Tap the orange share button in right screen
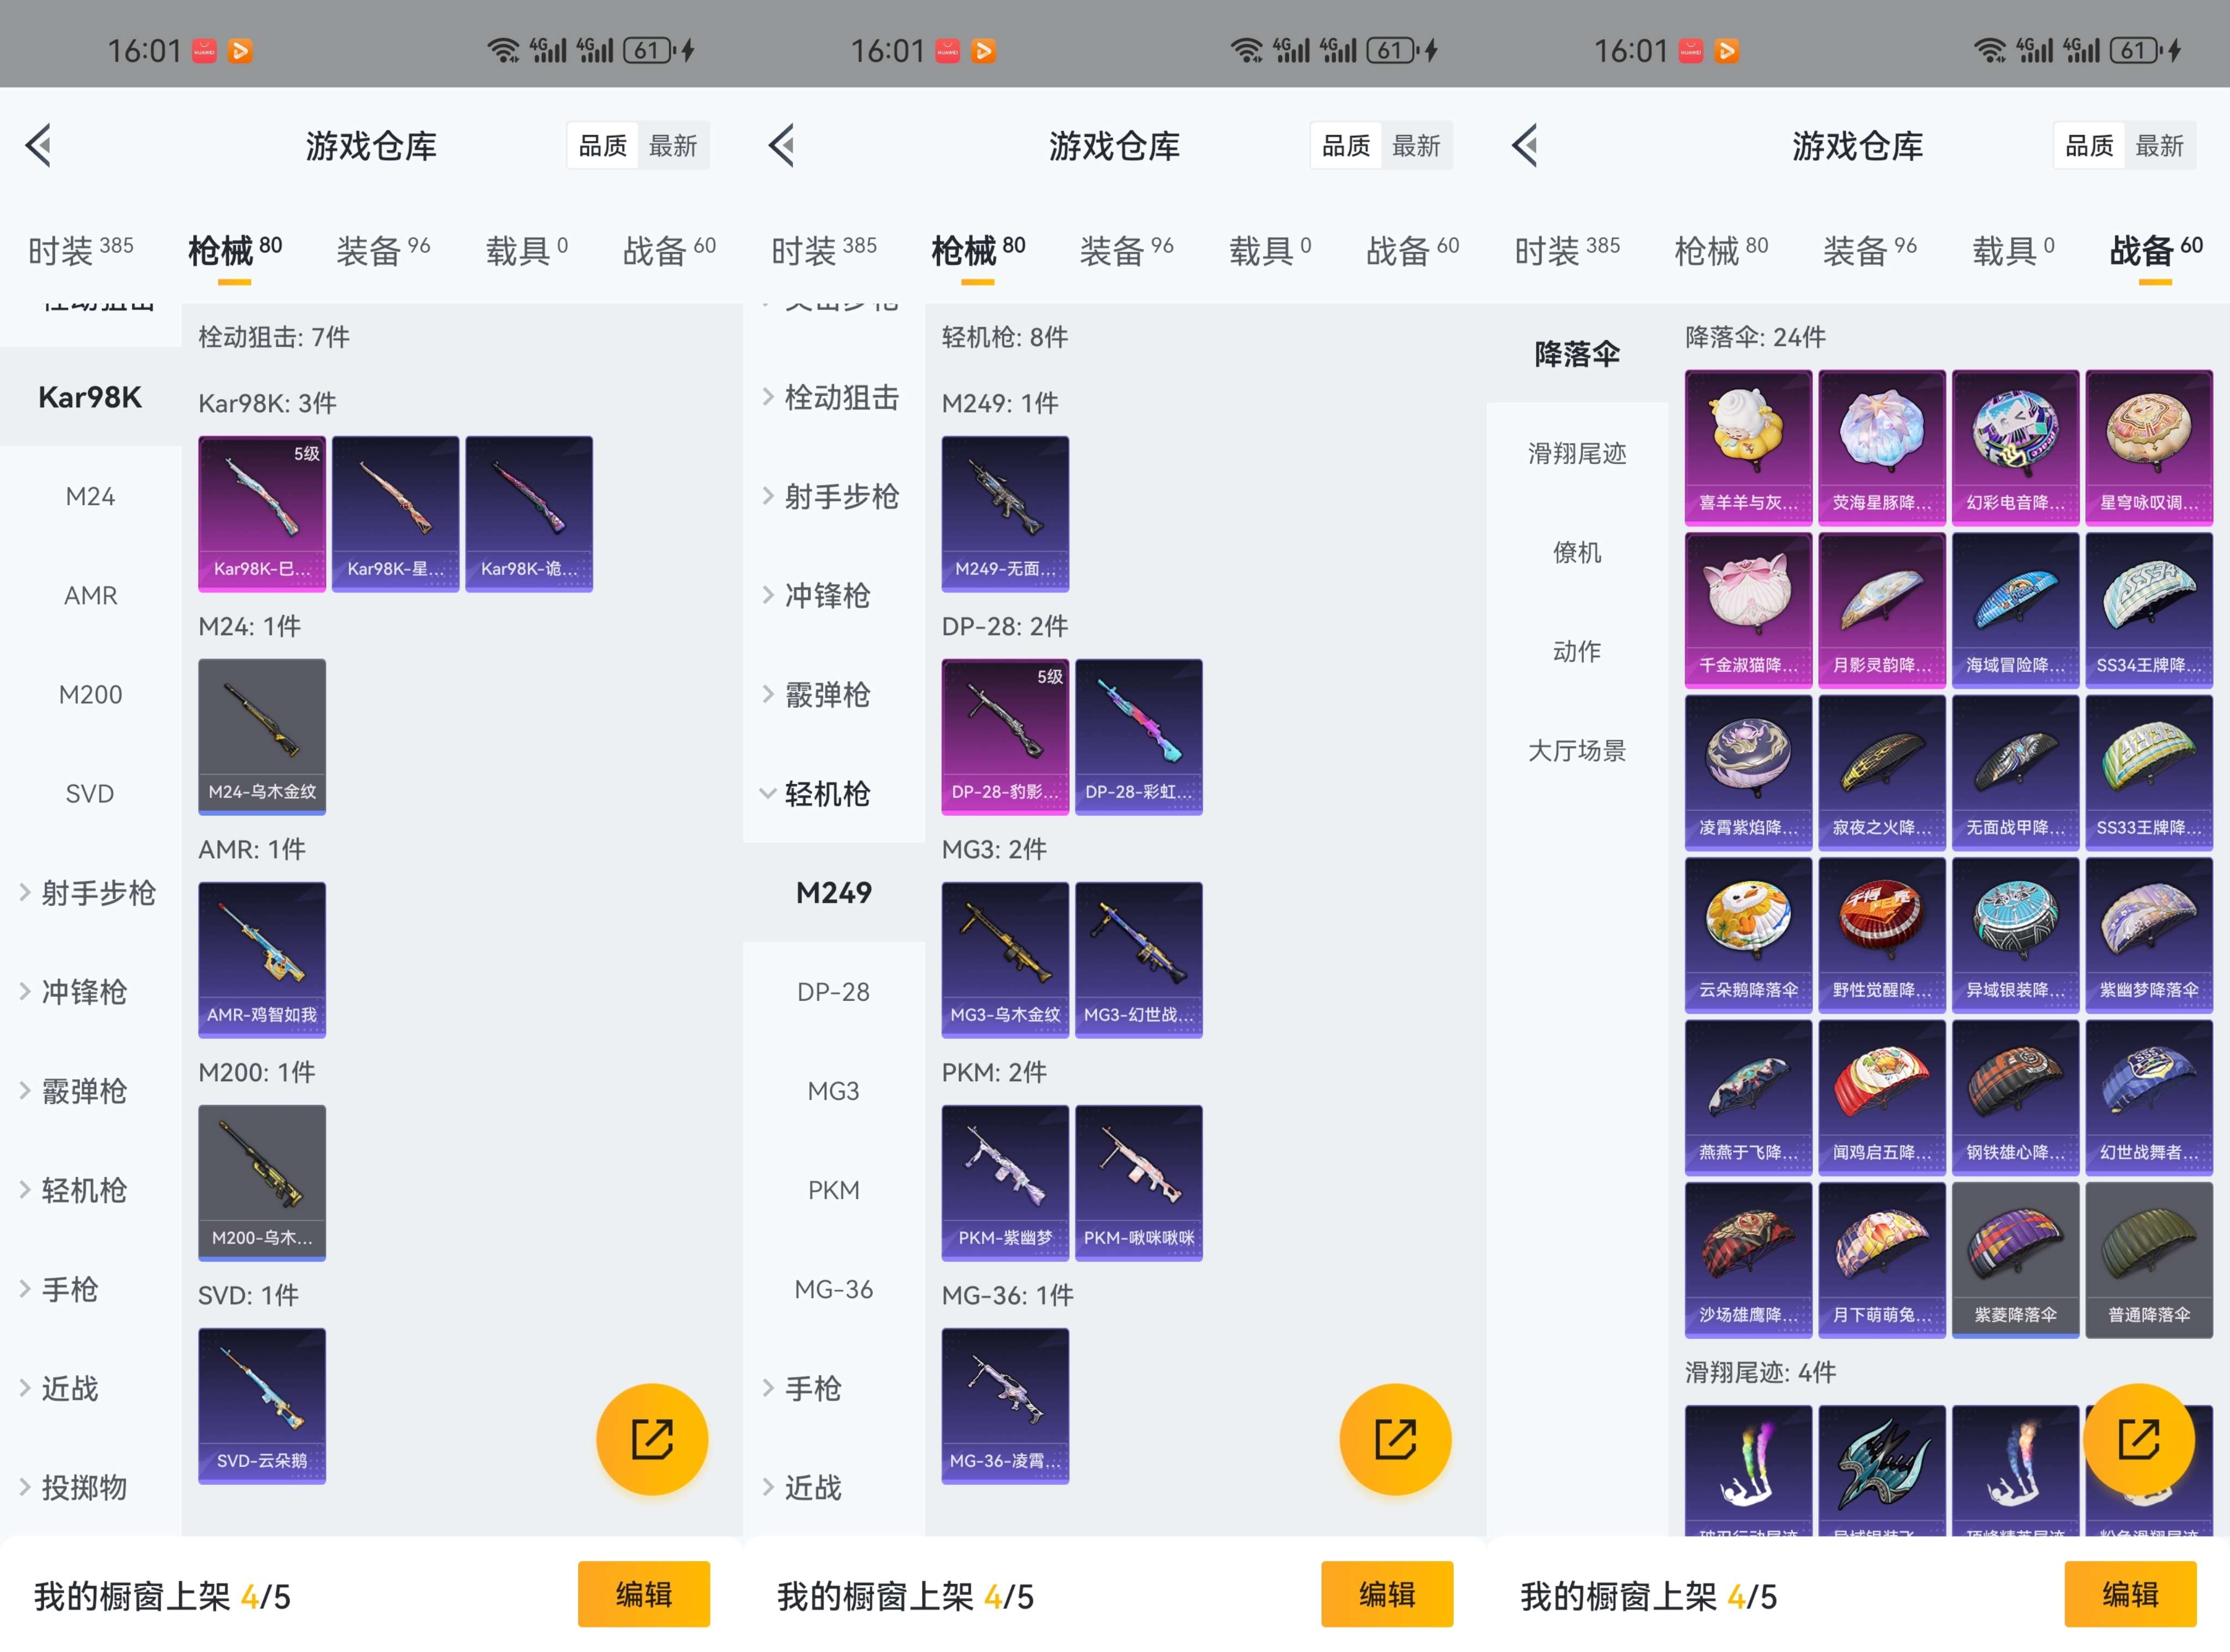This screenshot has width=2230, height=1652. click(2138, 1439)
